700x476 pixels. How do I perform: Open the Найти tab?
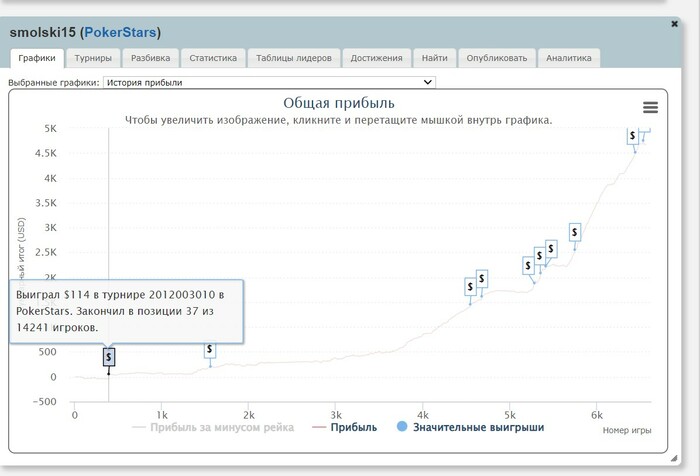(434, 58)
